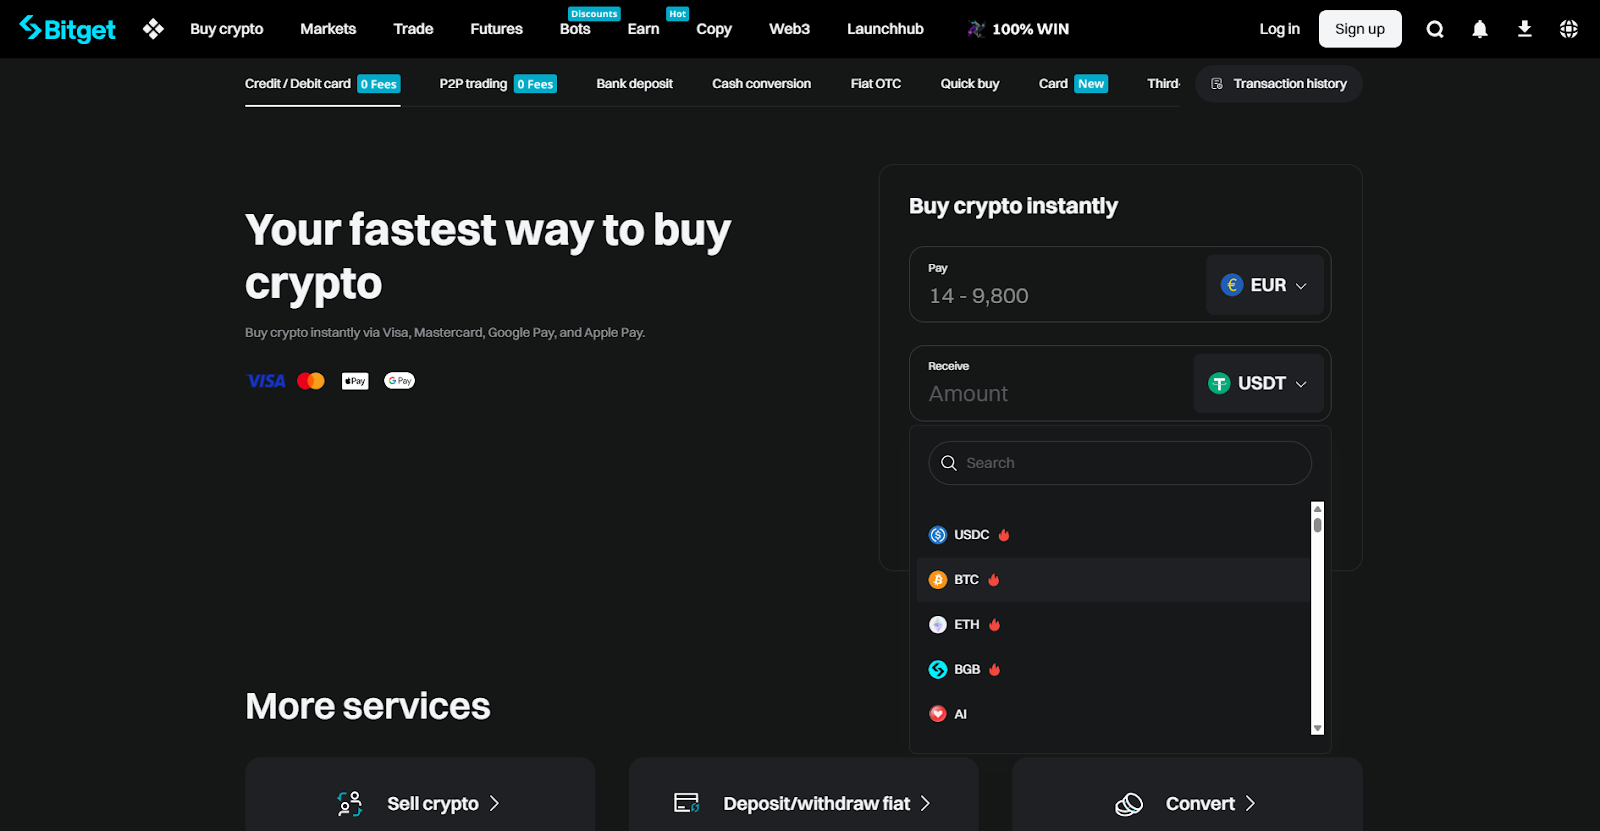The height and width of the screenshot is (831, 1600).
Task: Open the Launchhub menu item
Action: [885, 29]
